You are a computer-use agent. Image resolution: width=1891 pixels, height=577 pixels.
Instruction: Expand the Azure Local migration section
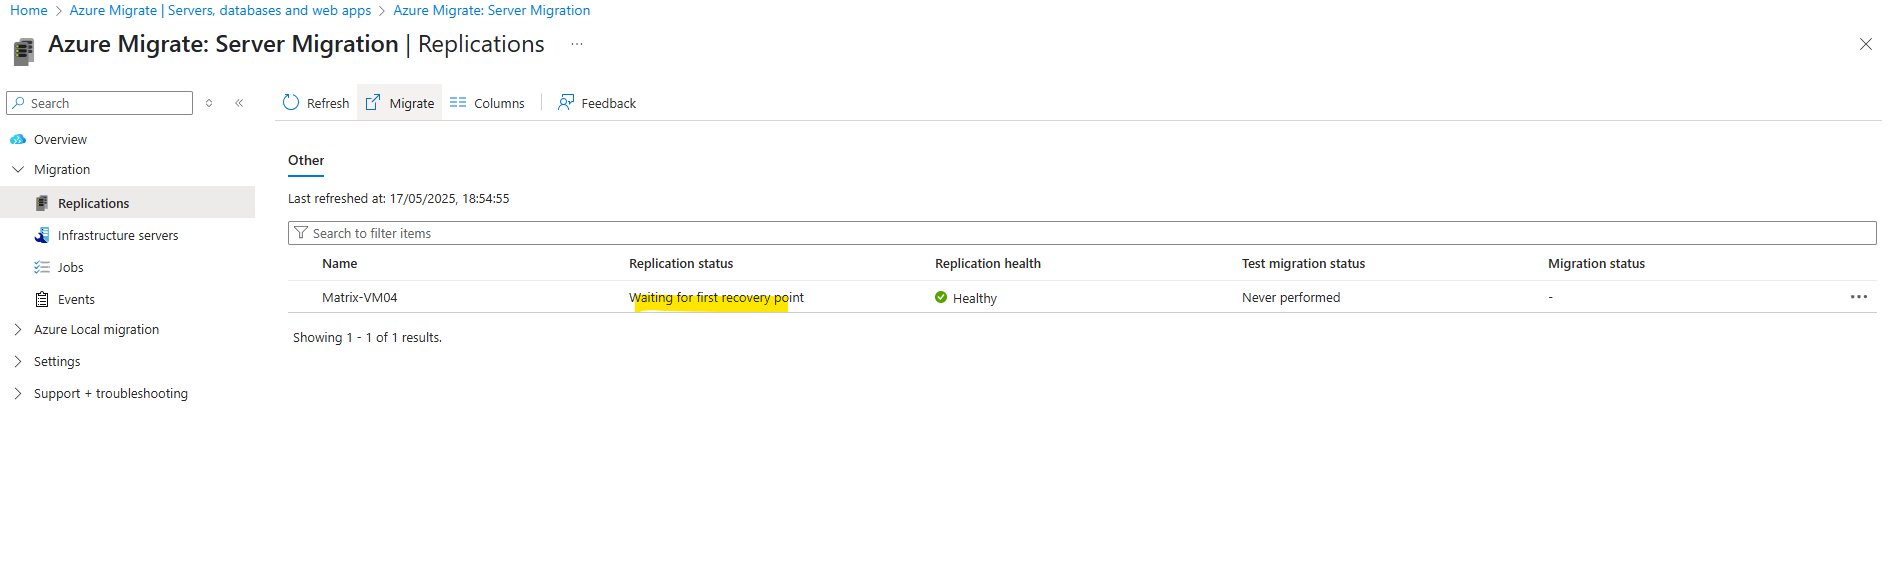[18, 329]
